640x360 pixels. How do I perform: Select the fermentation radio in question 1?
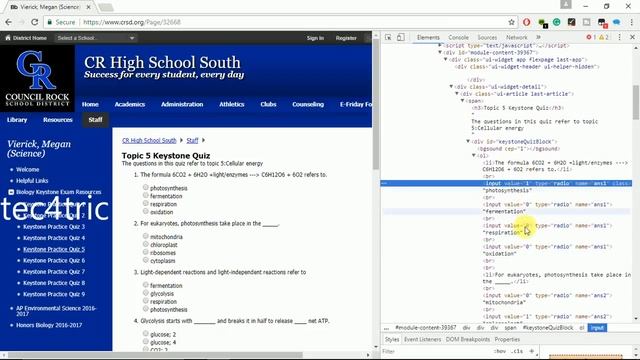click(x=146, y=196)
